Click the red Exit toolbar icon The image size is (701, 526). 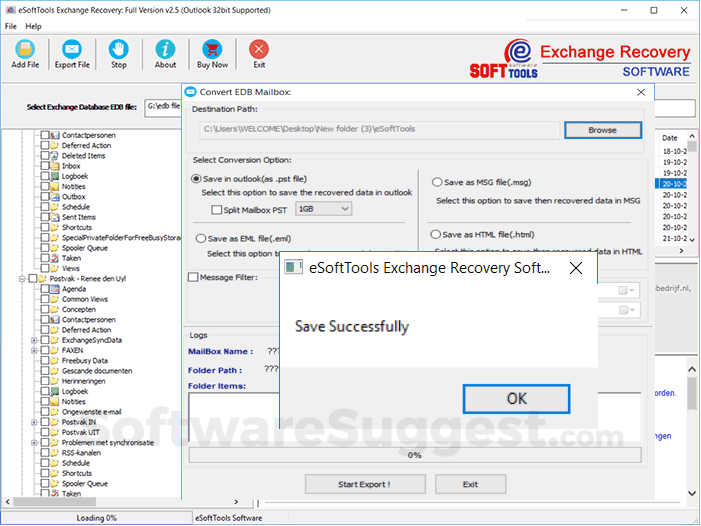tap(259, 49)
